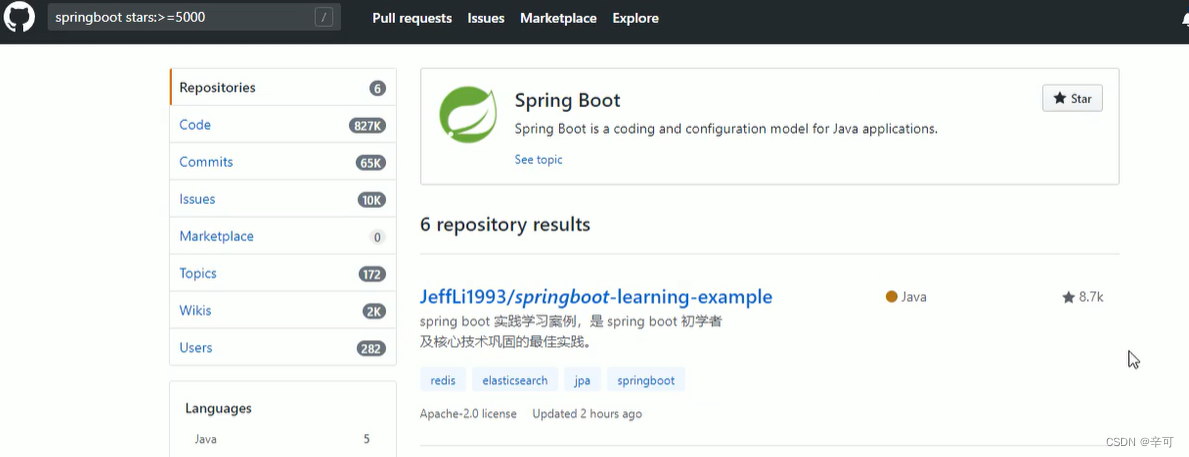Select the Commits results filter

point(283,161)
